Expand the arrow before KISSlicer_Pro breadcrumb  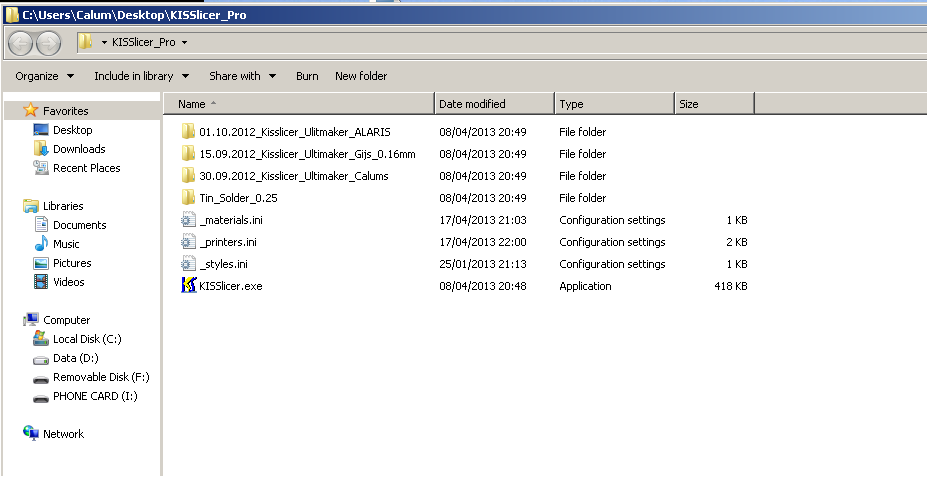click(x=104, y=43)
